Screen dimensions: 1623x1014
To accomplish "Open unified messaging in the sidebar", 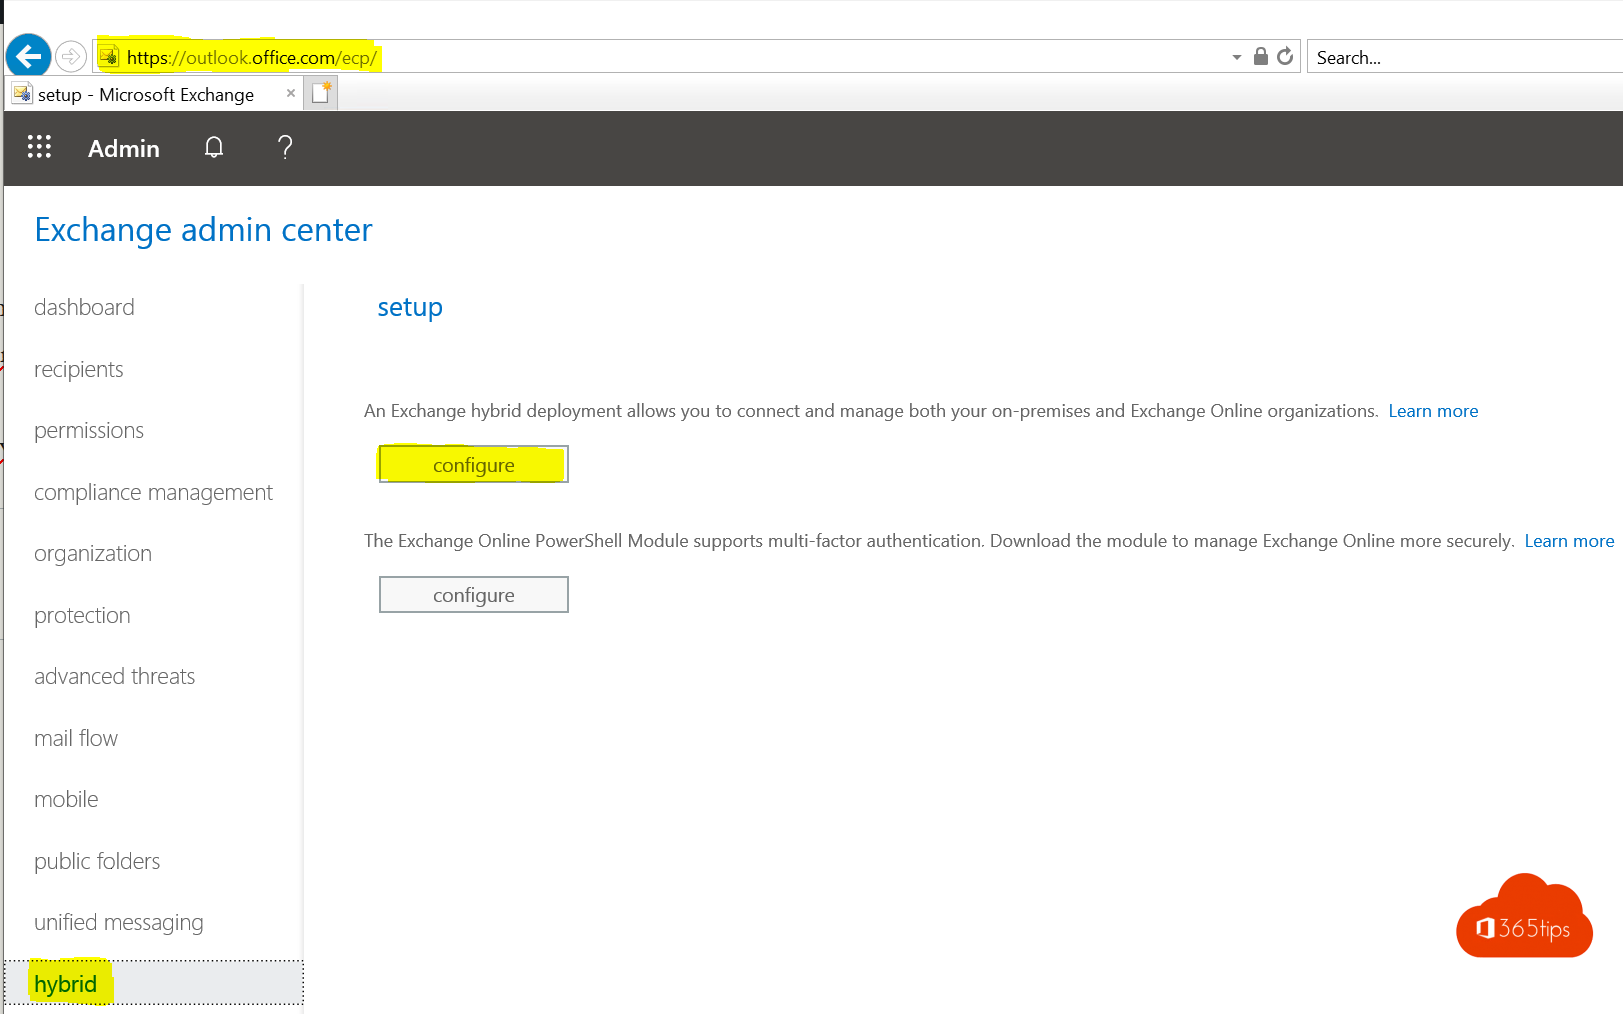I will [x=119, y=922].
